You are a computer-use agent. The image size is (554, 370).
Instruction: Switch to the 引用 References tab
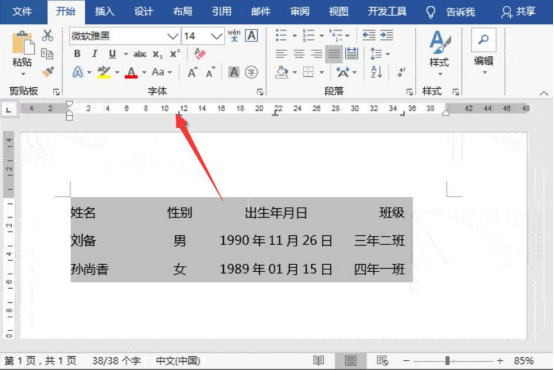click(x=222, y=12)
